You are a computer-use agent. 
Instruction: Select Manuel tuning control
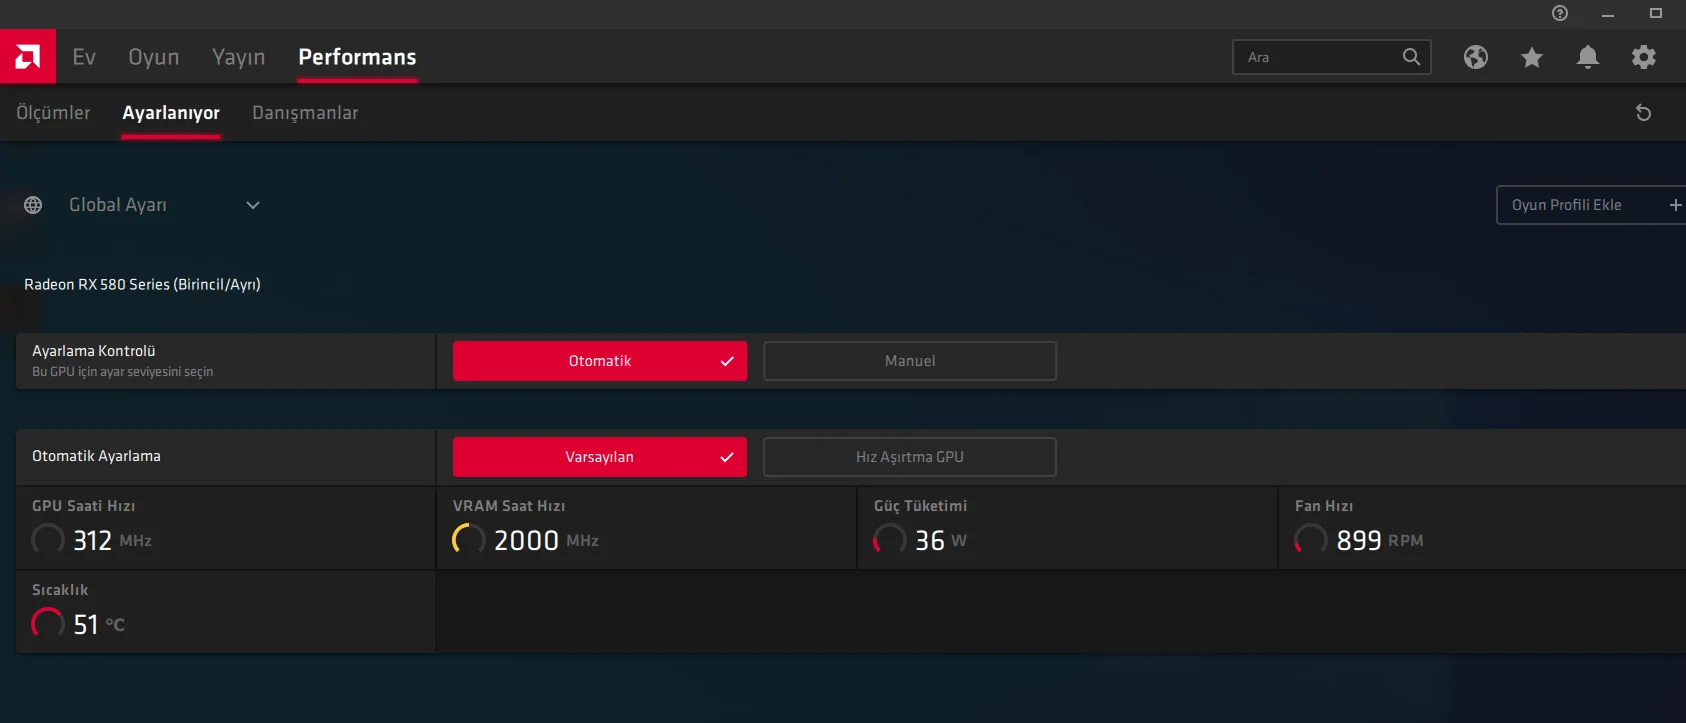coord(910,361)
